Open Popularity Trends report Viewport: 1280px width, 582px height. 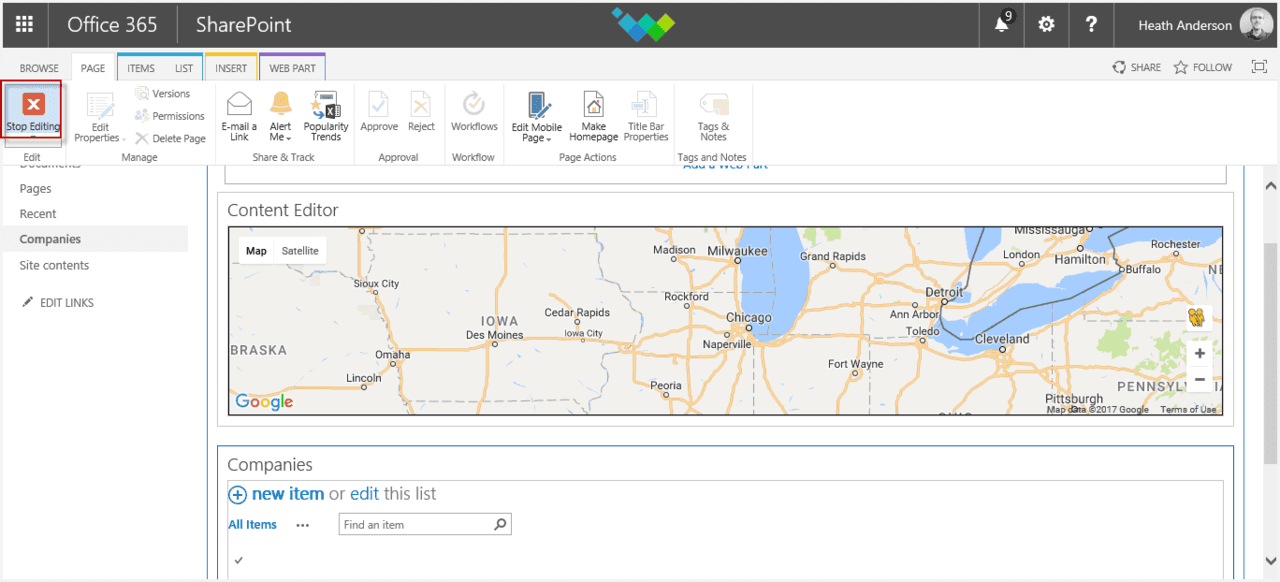pos(326,116)
